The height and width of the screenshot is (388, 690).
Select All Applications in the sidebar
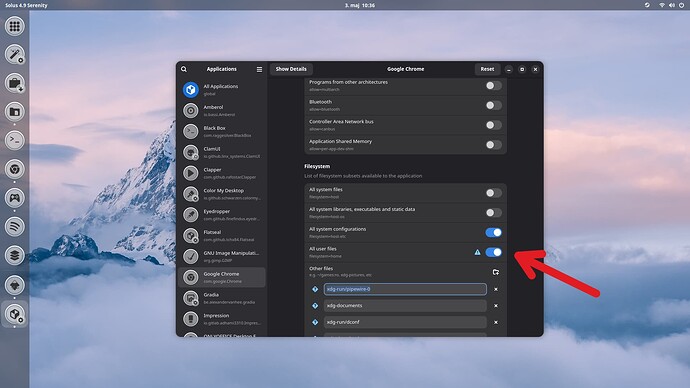[x=222, y=90]
